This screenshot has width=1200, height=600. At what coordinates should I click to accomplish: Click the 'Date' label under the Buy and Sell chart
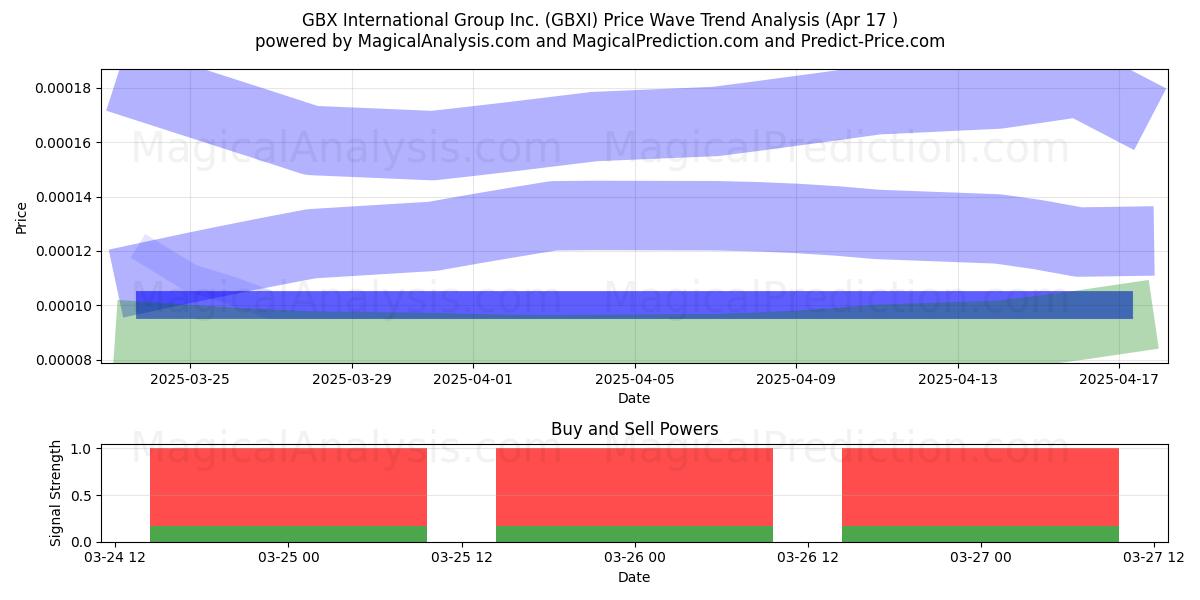(x=634, y=577)
